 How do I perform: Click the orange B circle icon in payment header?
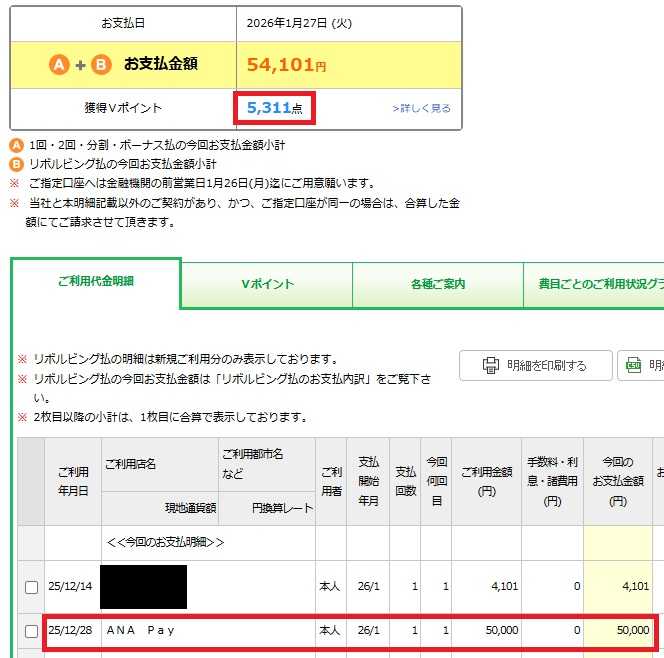pyautogui.click(x=101, y=65)
